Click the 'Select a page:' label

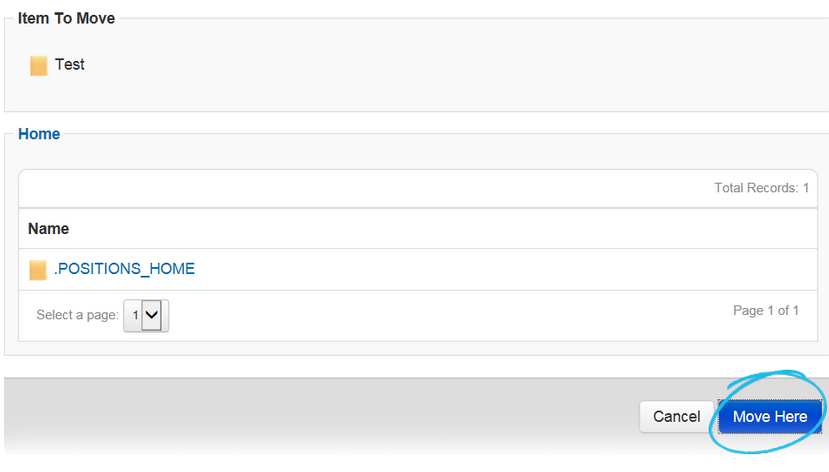[x=76, y=315]
